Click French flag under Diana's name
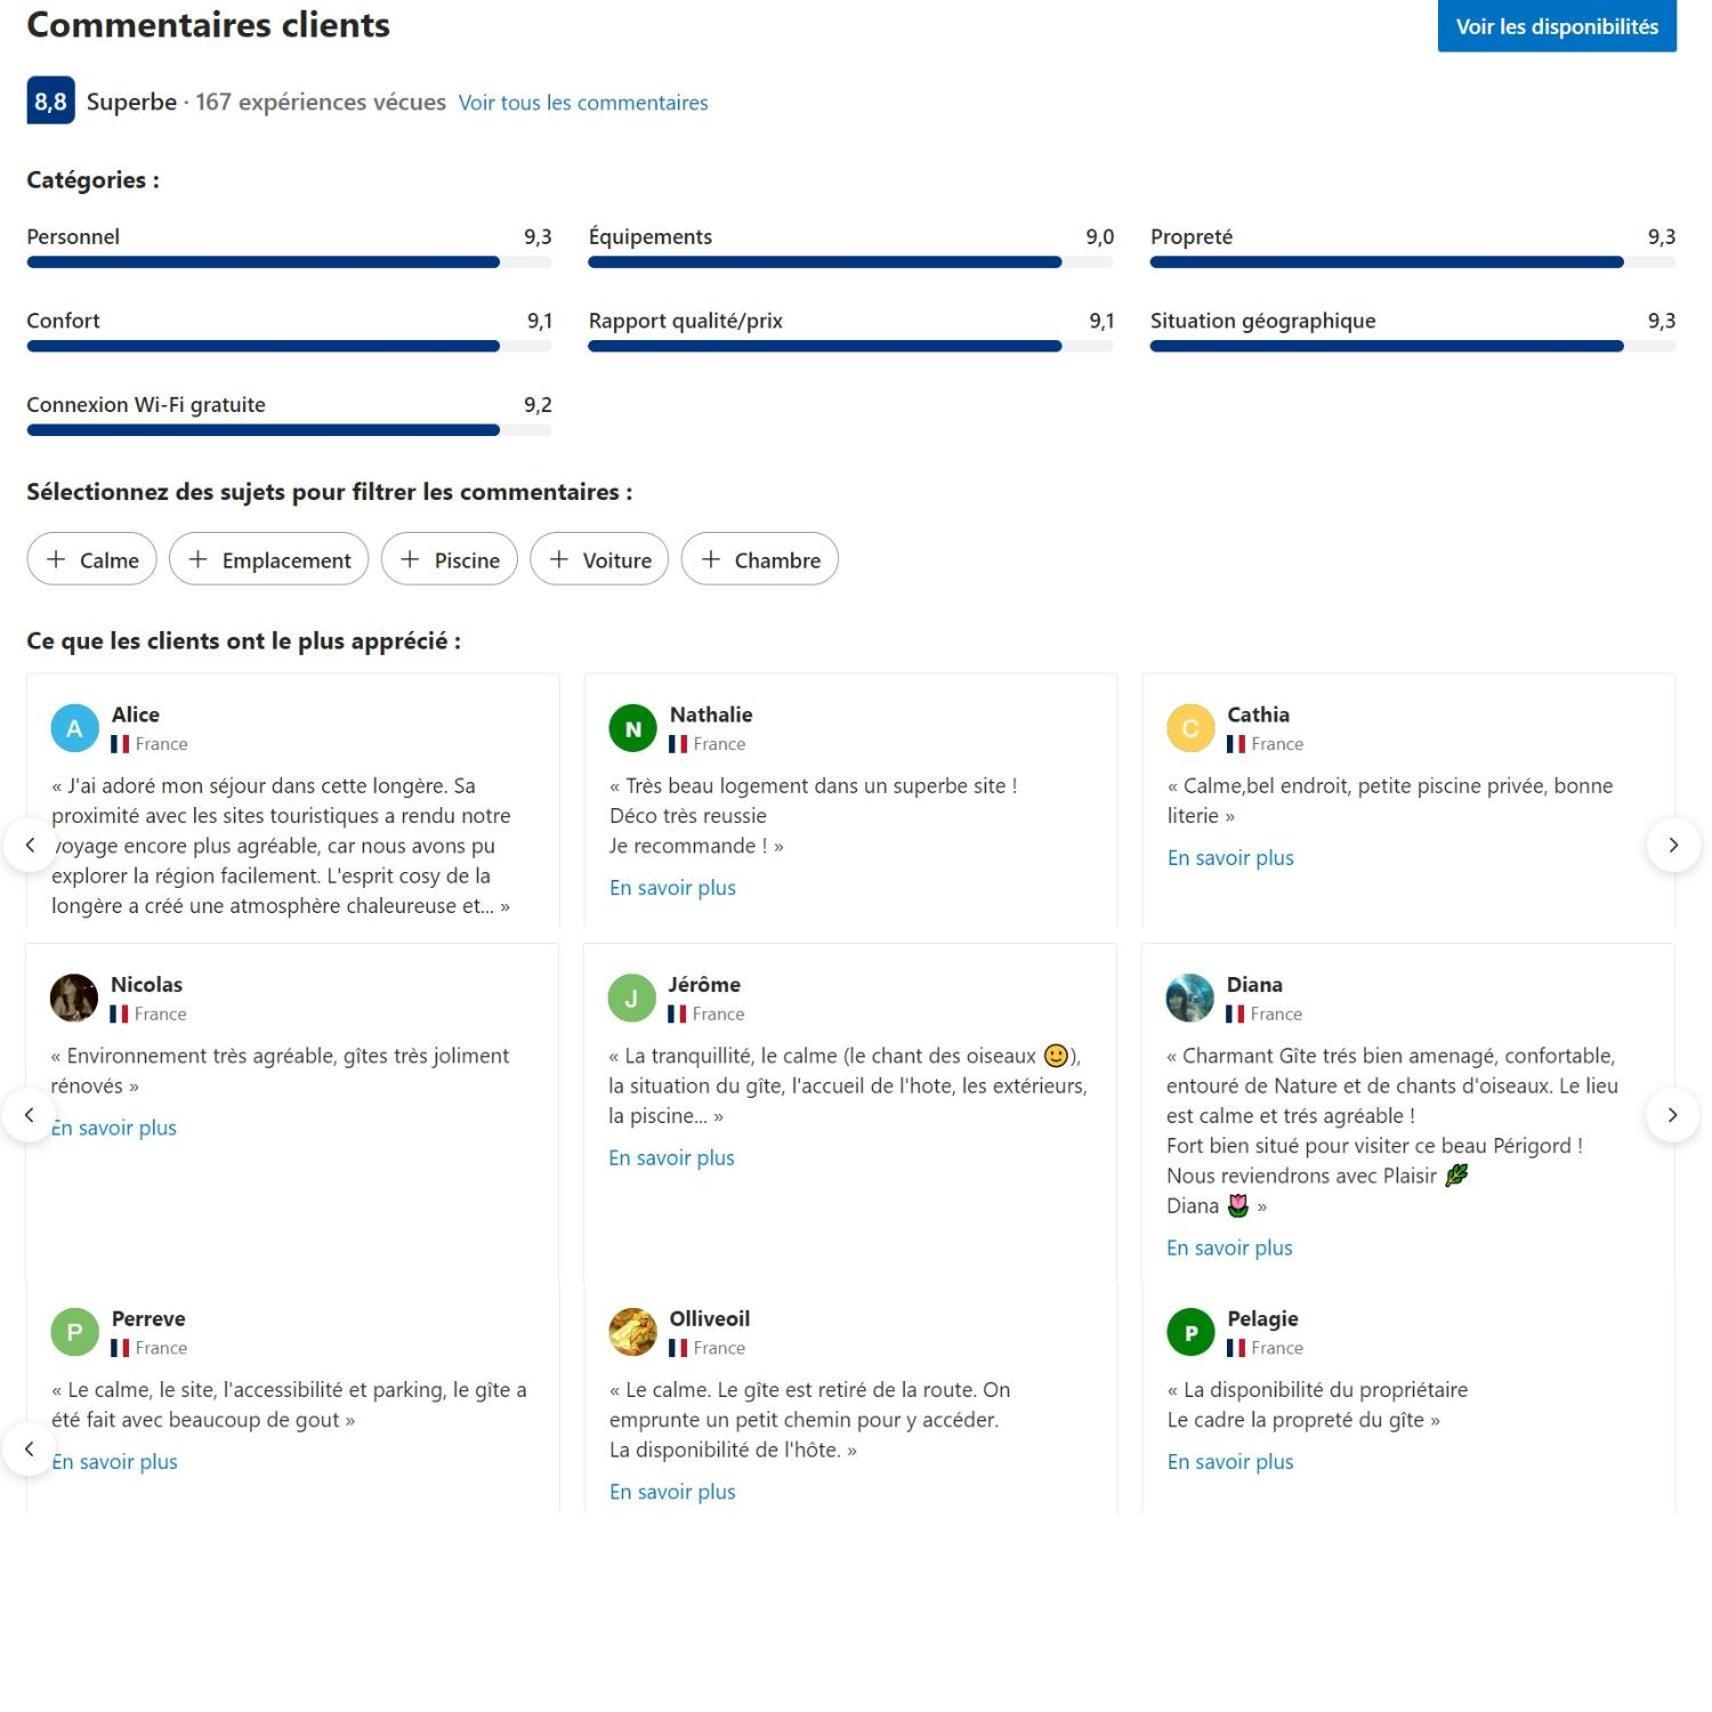 tap(1235, 1014)
